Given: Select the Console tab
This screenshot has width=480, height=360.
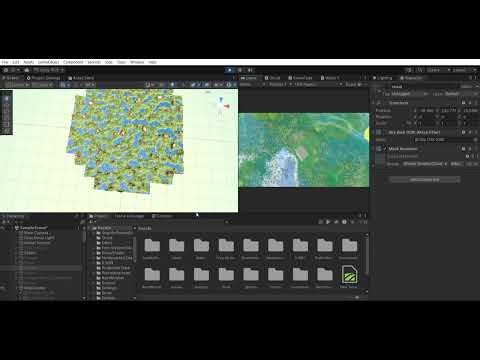Looking at the screenshot, I should [162, 216].
